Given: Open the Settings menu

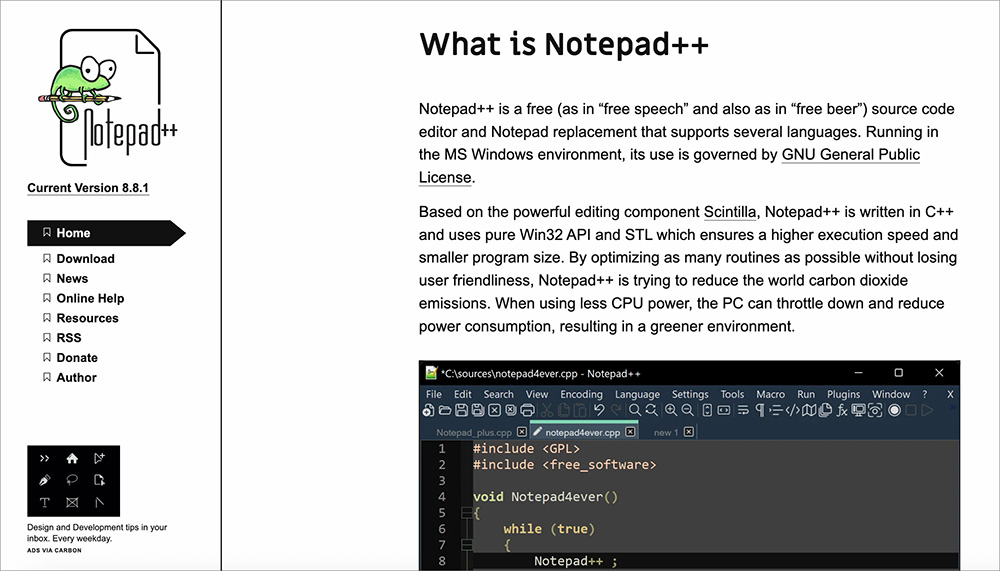Looking at the screenshot, I should [690, 394].
